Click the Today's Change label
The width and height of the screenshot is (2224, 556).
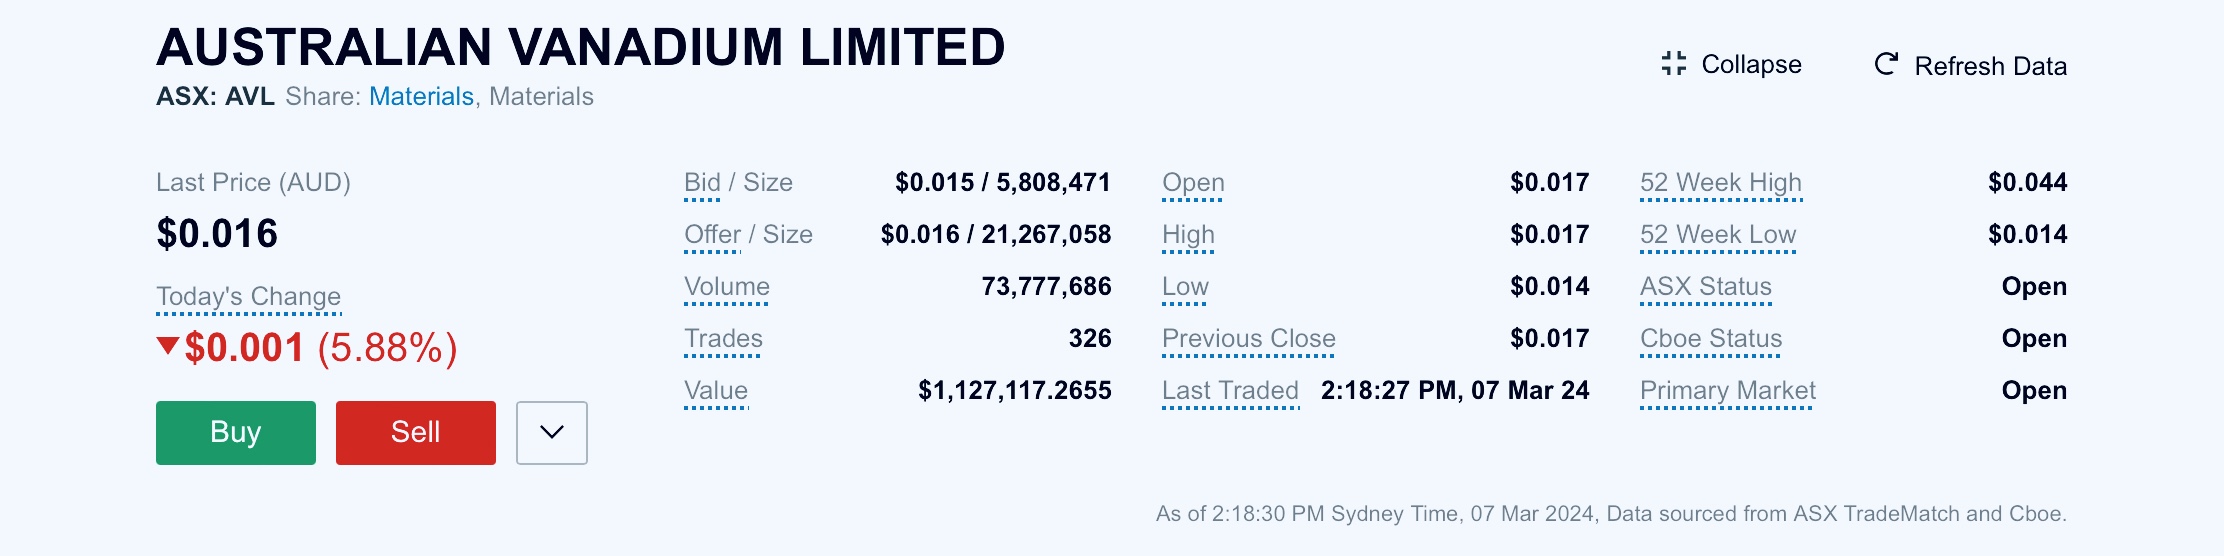(x=249, y=297)
